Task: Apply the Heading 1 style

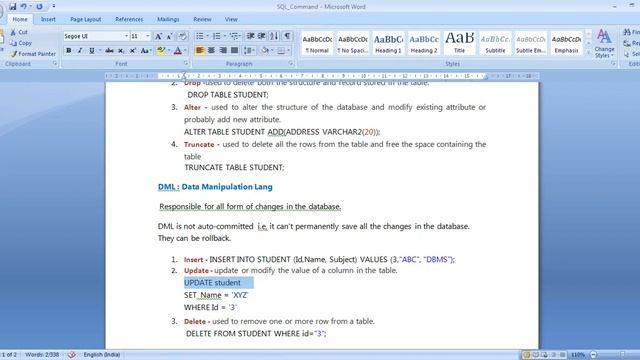Action: [389, 44]
